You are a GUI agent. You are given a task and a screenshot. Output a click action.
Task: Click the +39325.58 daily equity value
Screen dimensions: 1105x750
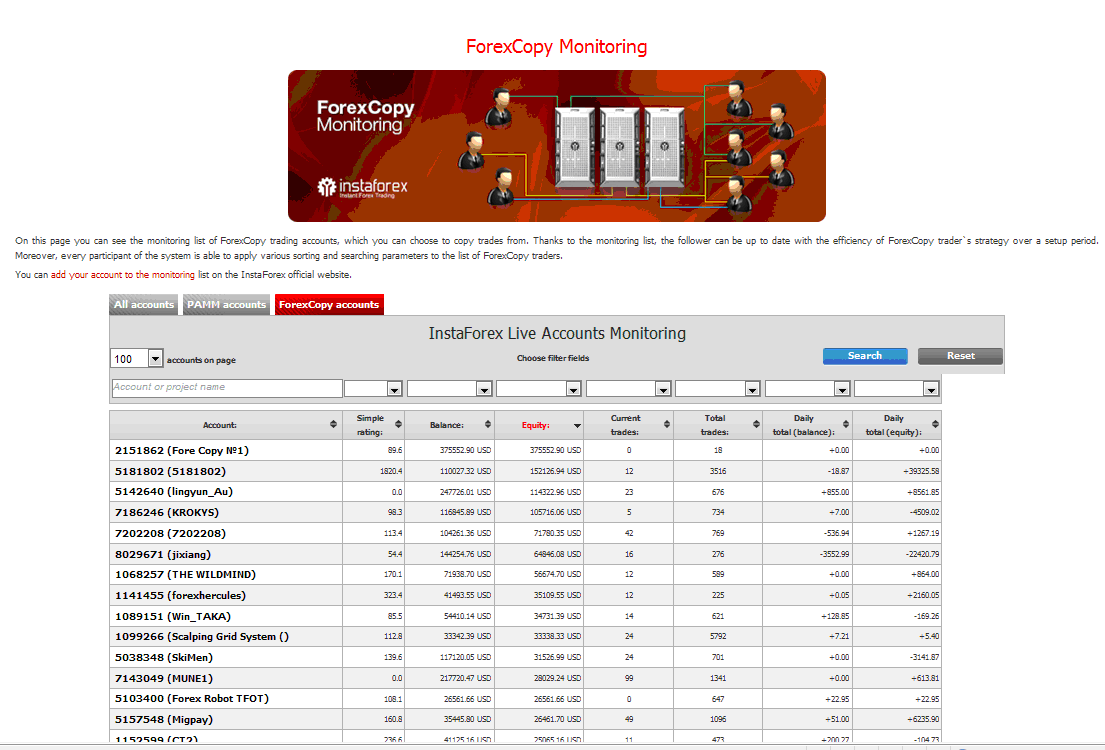(x=921, y=471)
